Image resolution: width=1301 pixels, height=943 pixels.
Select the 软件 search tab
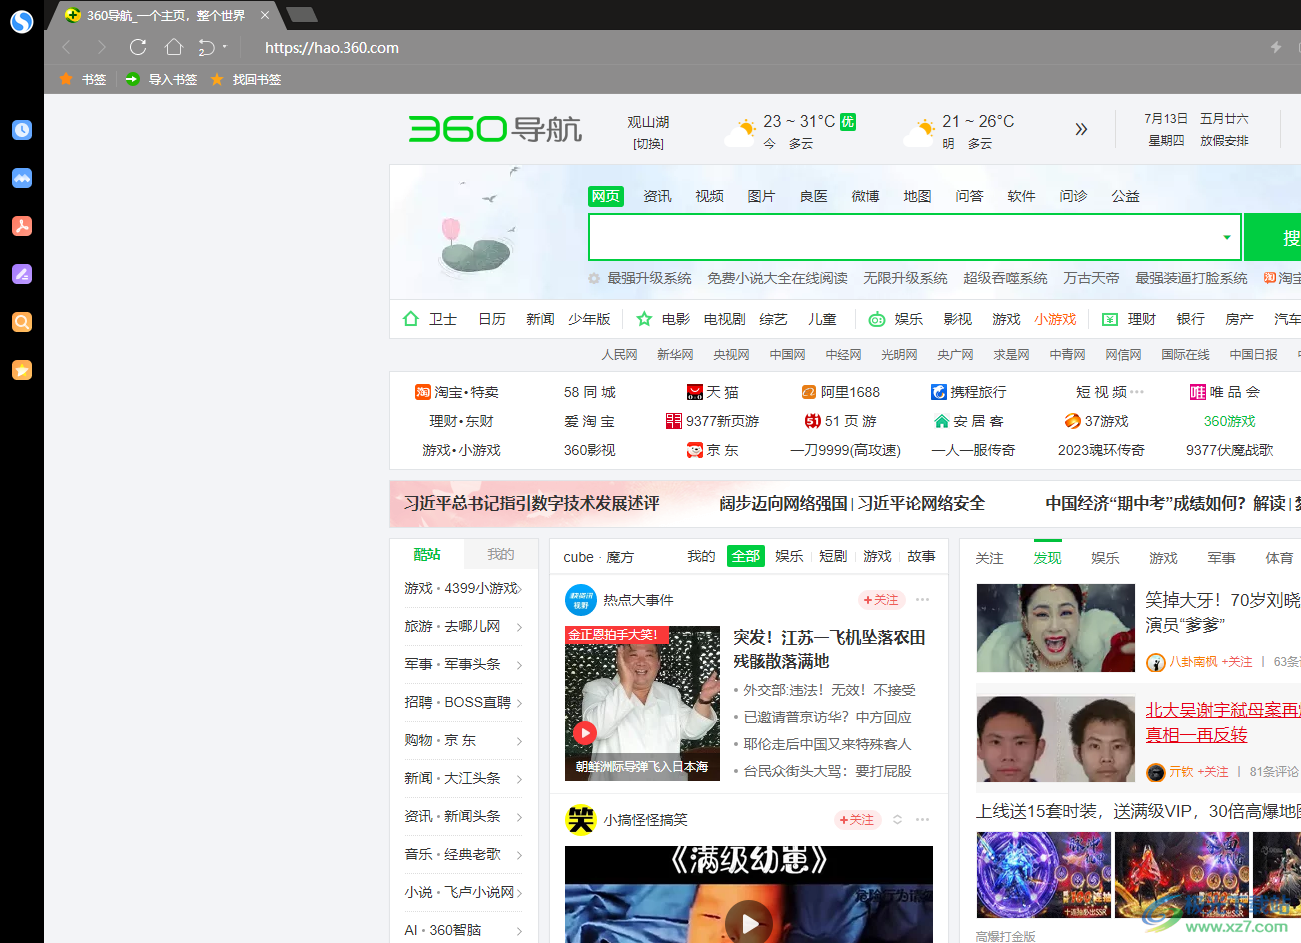[1021, 196]
